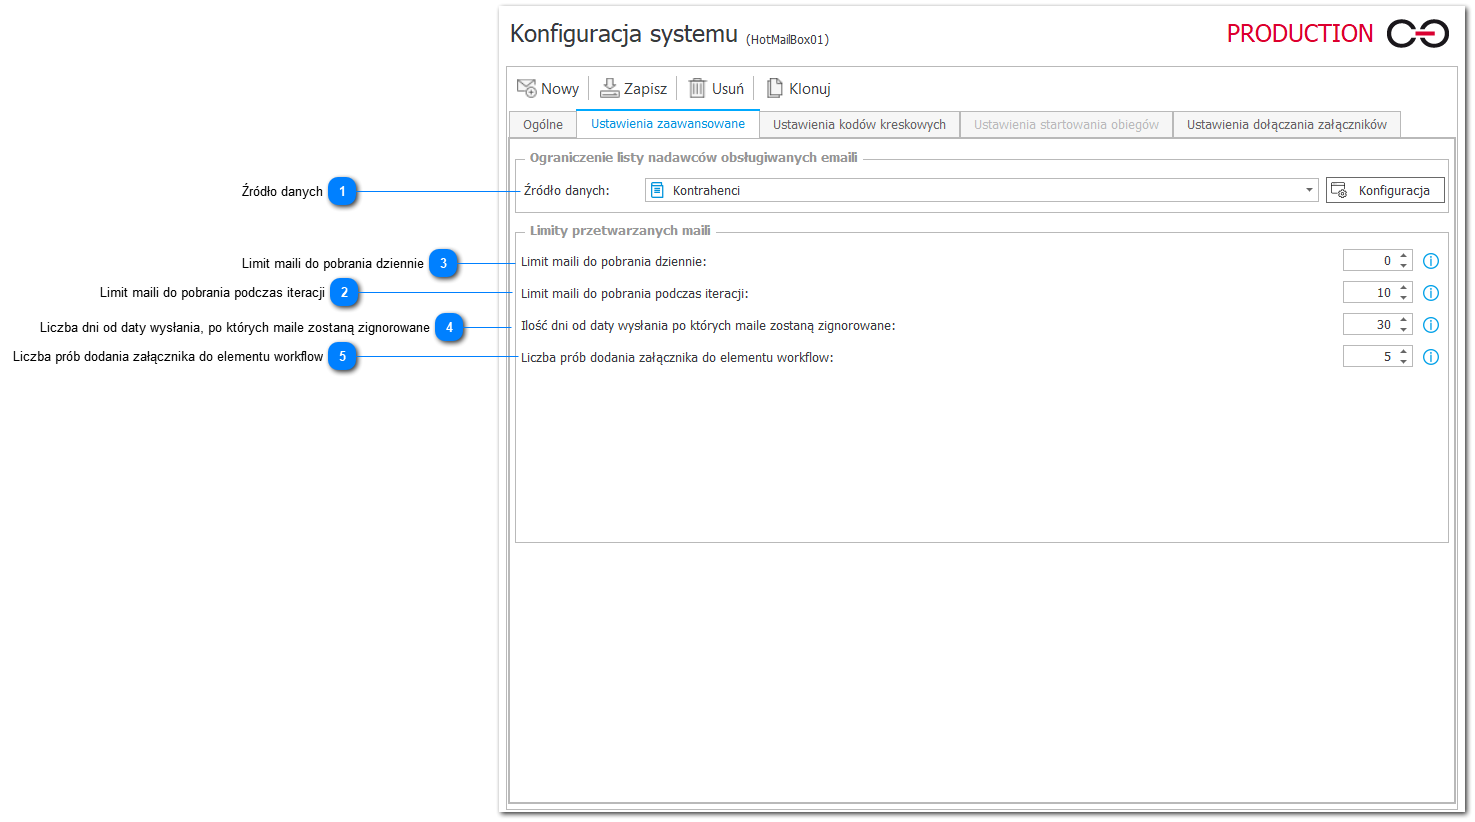Open the Ustawienia startowania obiegów tab
Image resolution: width=1475 pixels, height=822 pixels.
point(1066,125)
